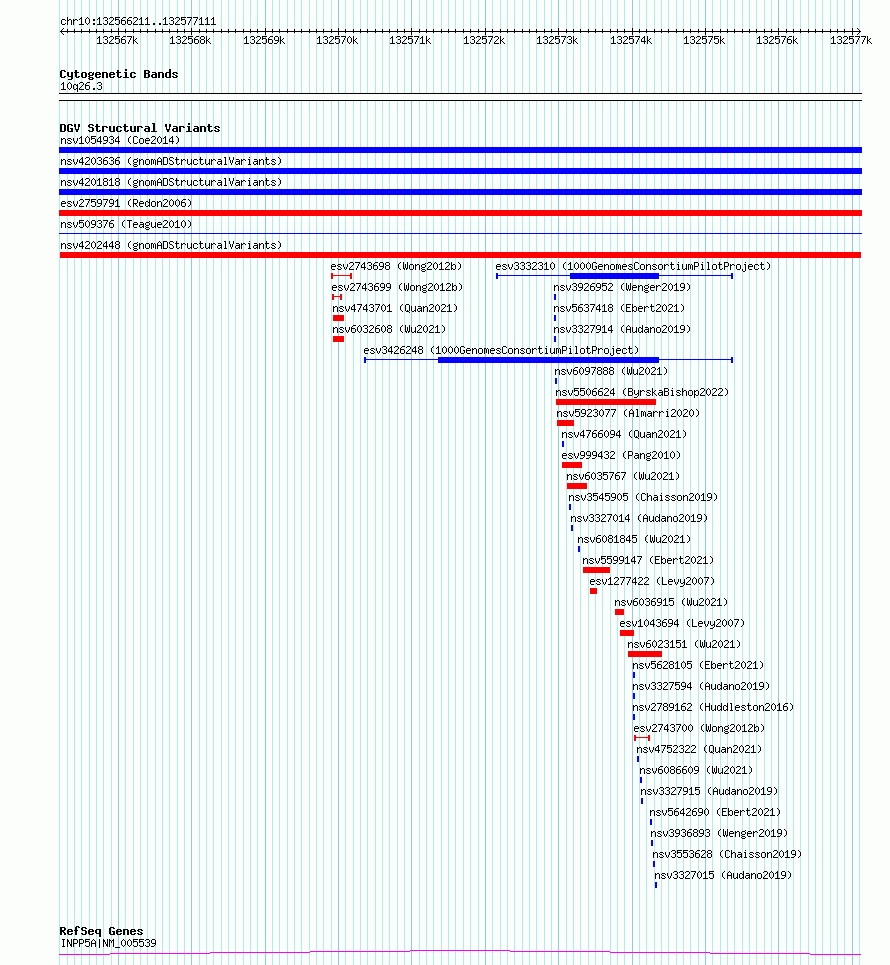Click the 132570k ruler tick label
This screenshot has height=965, width=890.
pos(337,41)
